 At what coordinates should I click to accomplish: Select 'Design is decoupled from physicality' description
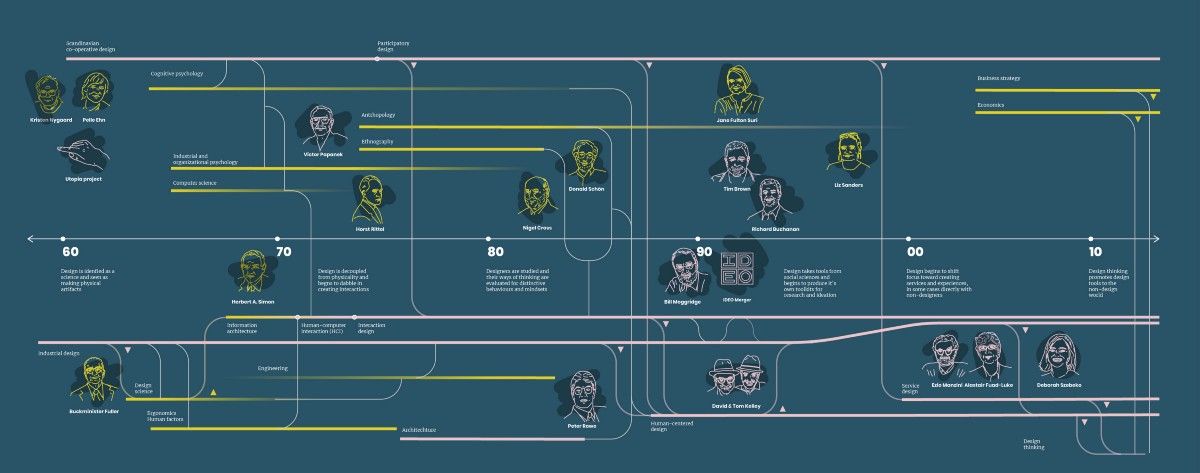point(343,280)
